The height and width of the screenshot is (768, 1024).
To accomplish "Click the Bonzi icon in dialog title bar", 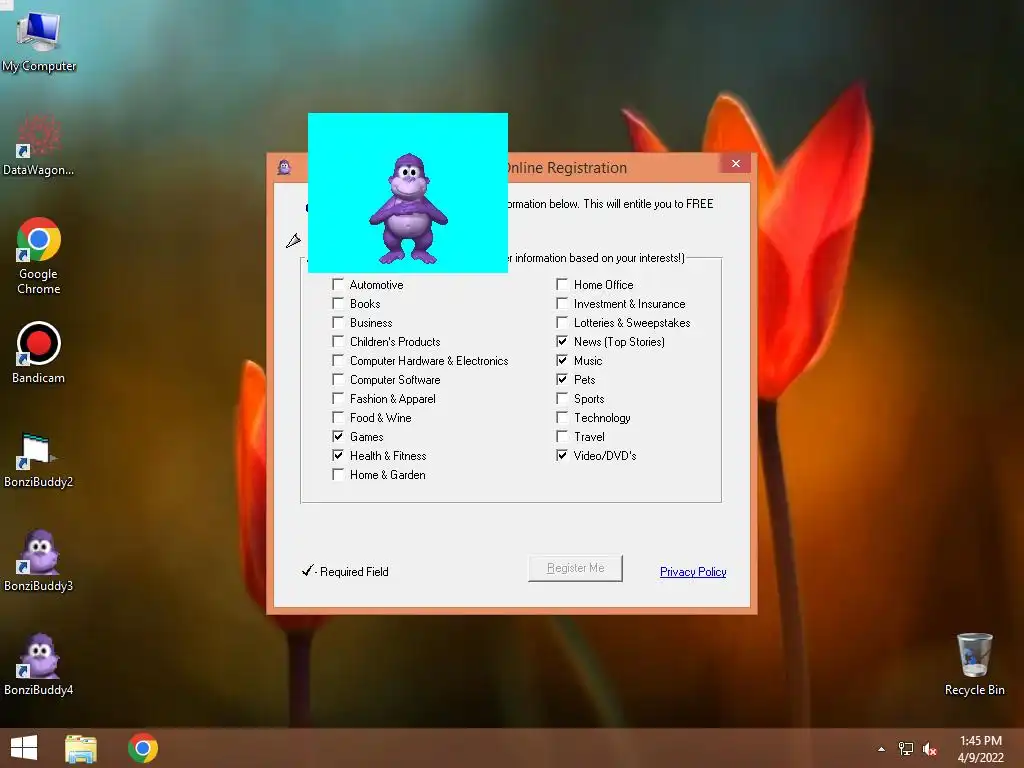I will 284,167.
